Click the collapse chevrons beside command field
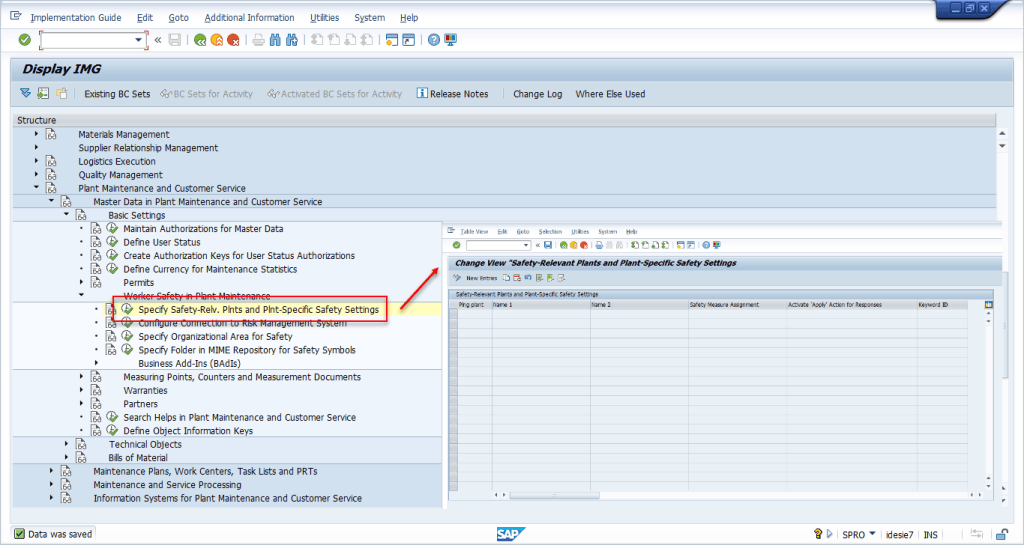 [157, 40]
